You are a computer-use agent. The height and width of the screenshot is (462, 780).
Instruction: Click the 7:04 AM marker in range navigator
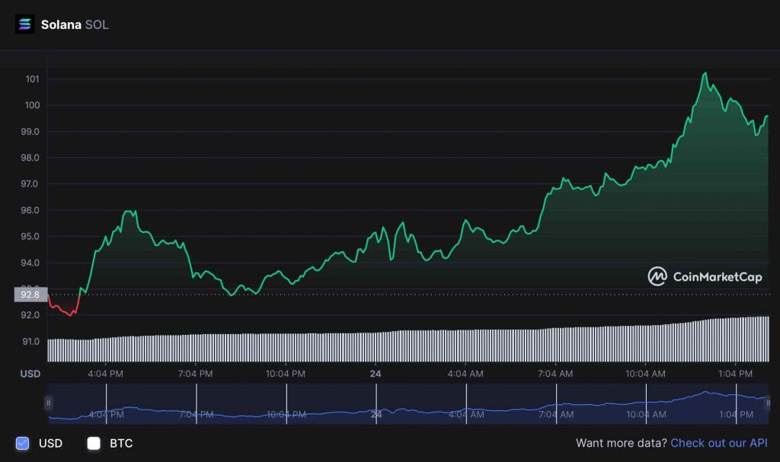(556, 413)
